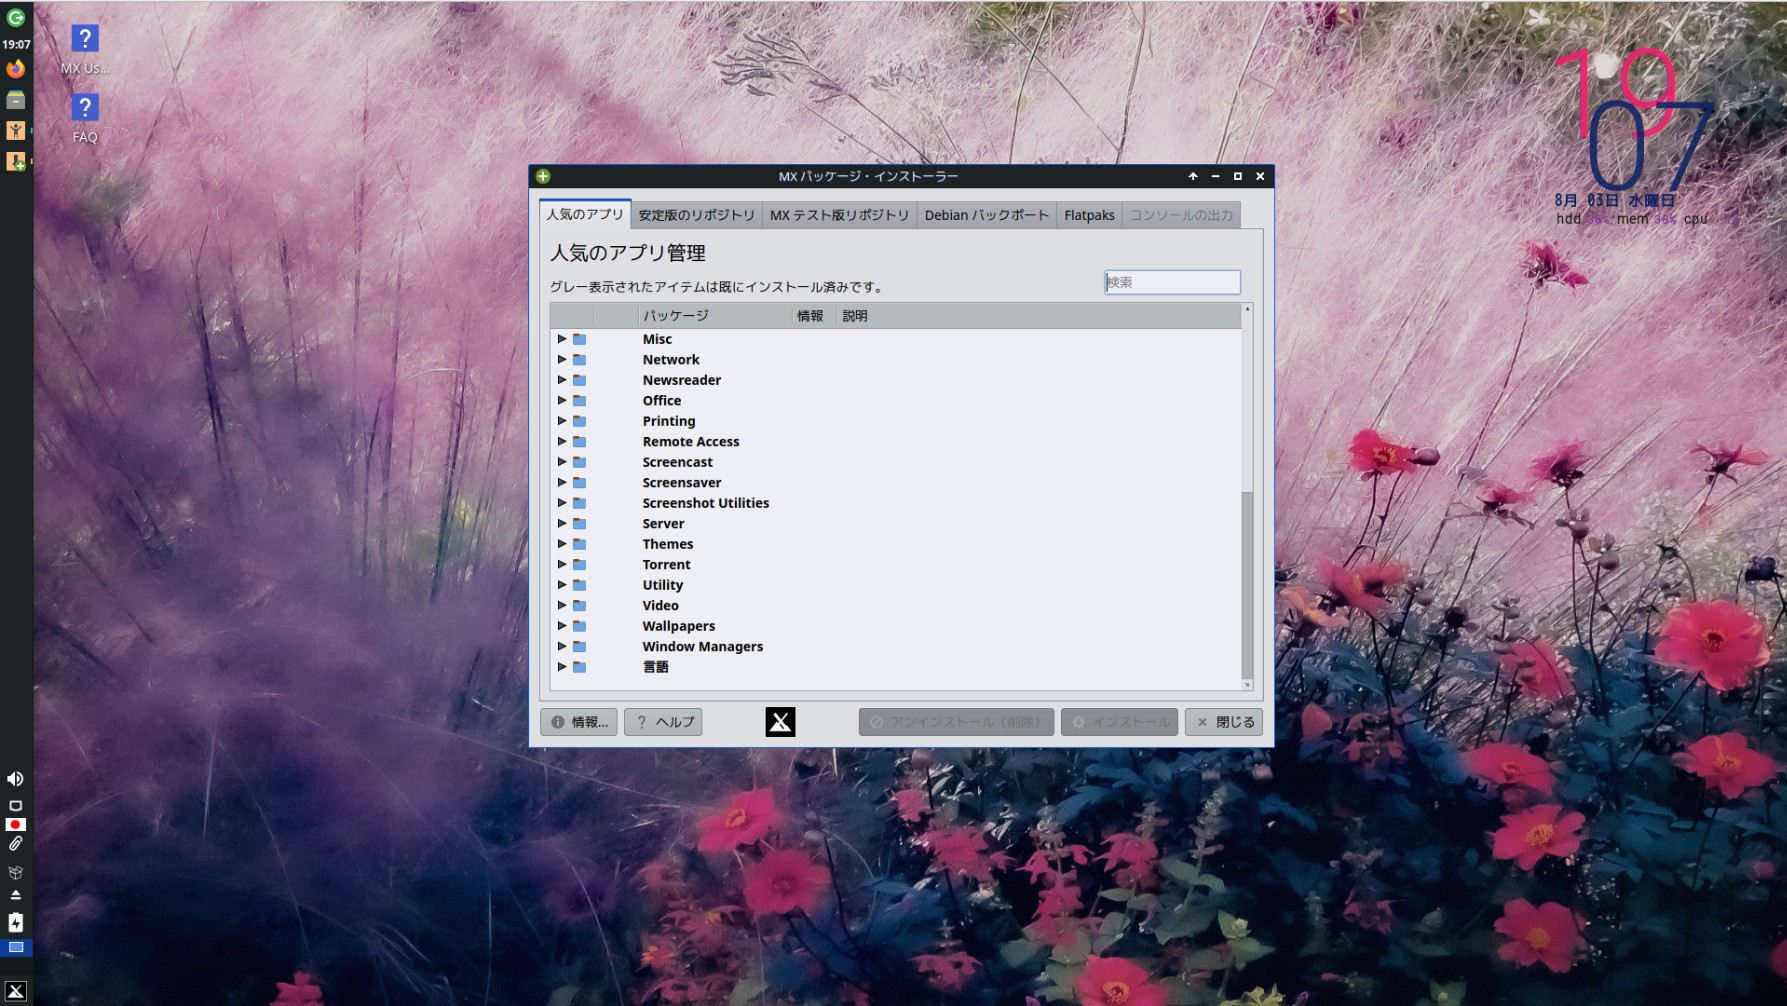Expand the 言語 category
Viewport: 1787px width, 1006px height.
click(x=562, y=667)
